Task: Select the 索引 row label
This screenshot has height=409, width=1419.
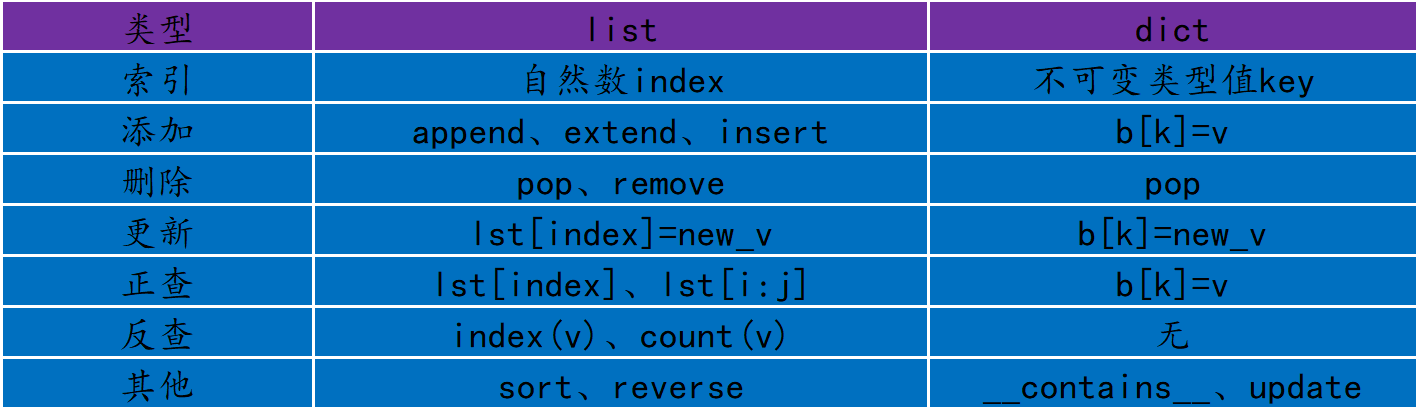Action: (x=157, y=80)
